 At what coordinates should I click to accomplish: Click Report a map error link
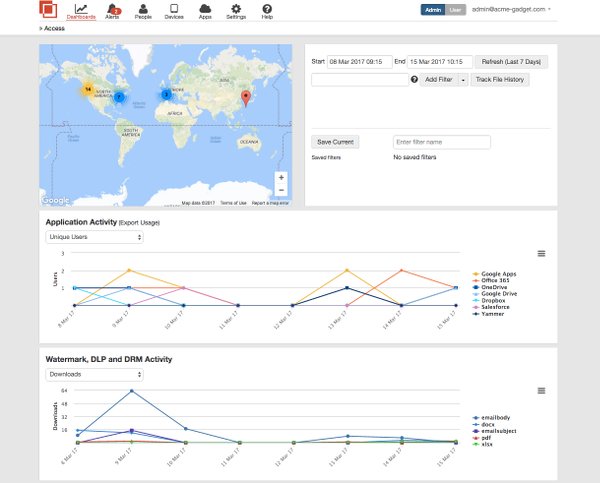pos(270,203)
